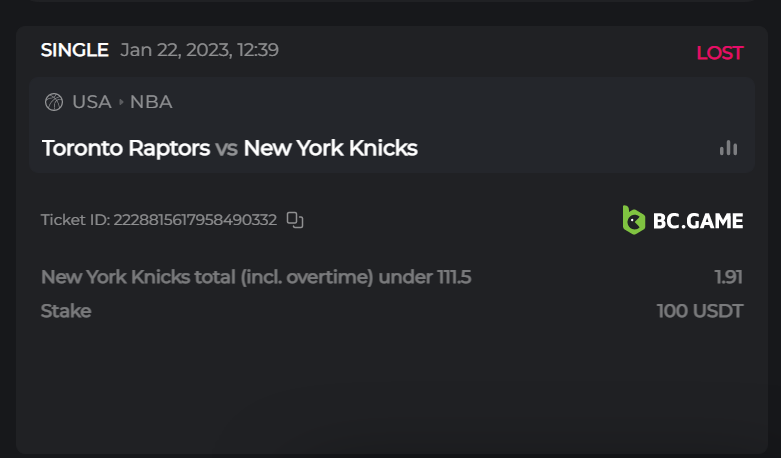Click the Ticket ID label
Viewport: 781px width, 458px height.
click(75, 220)
